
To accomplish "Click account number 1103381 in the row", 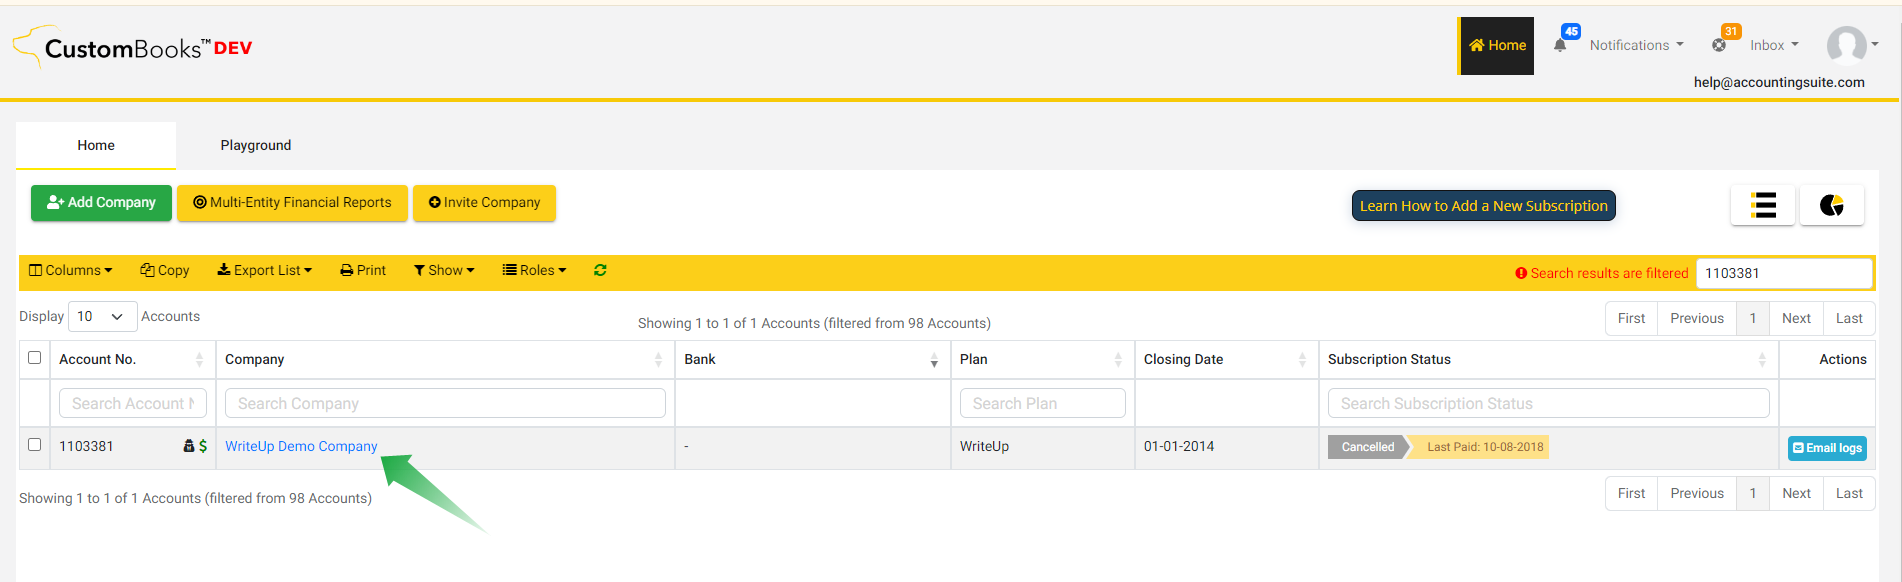I will point(86,446).
